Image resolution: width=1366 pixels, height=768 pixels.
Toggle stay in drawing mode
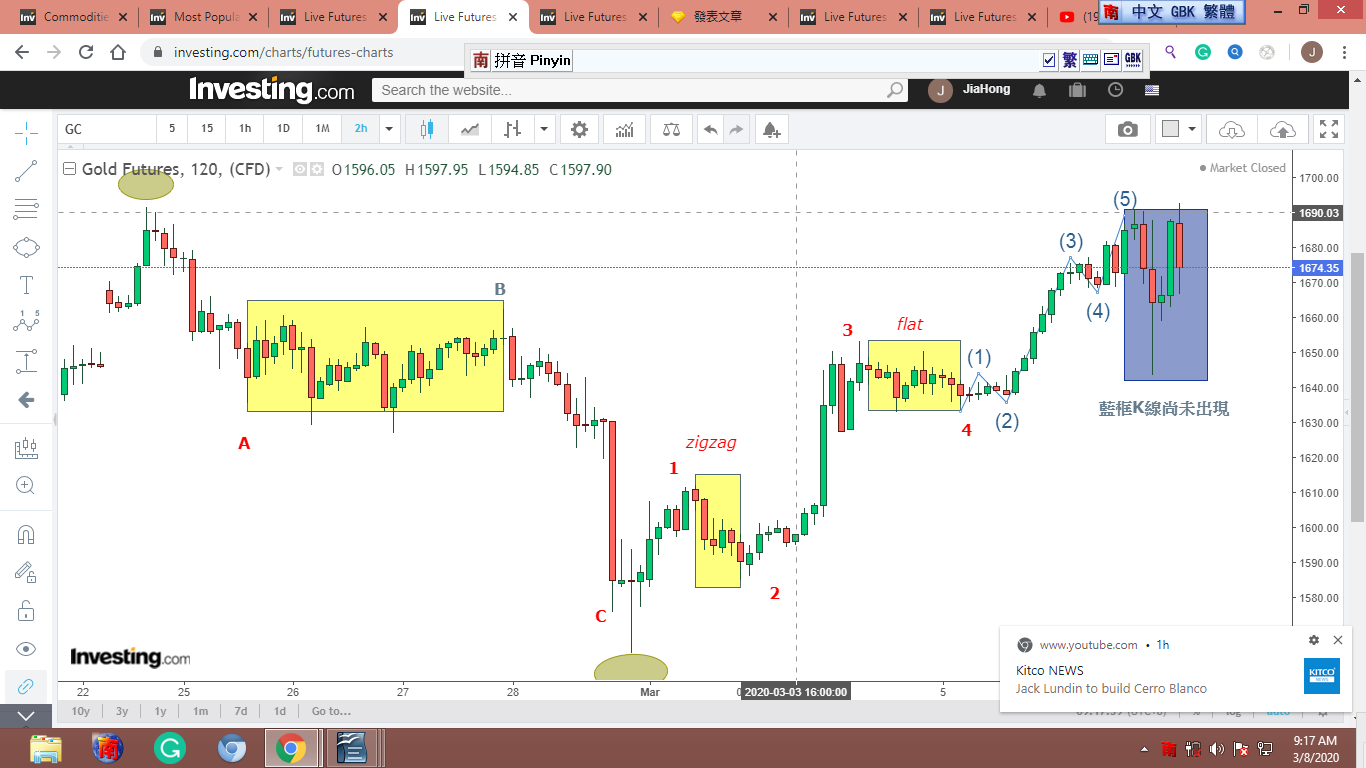[26, 572]
